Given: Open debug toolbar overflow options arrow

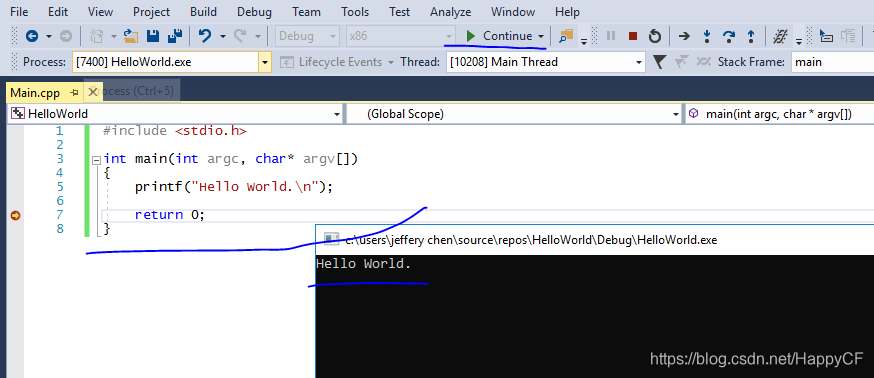Looking at the screenshot, I should tap(799, 41).
